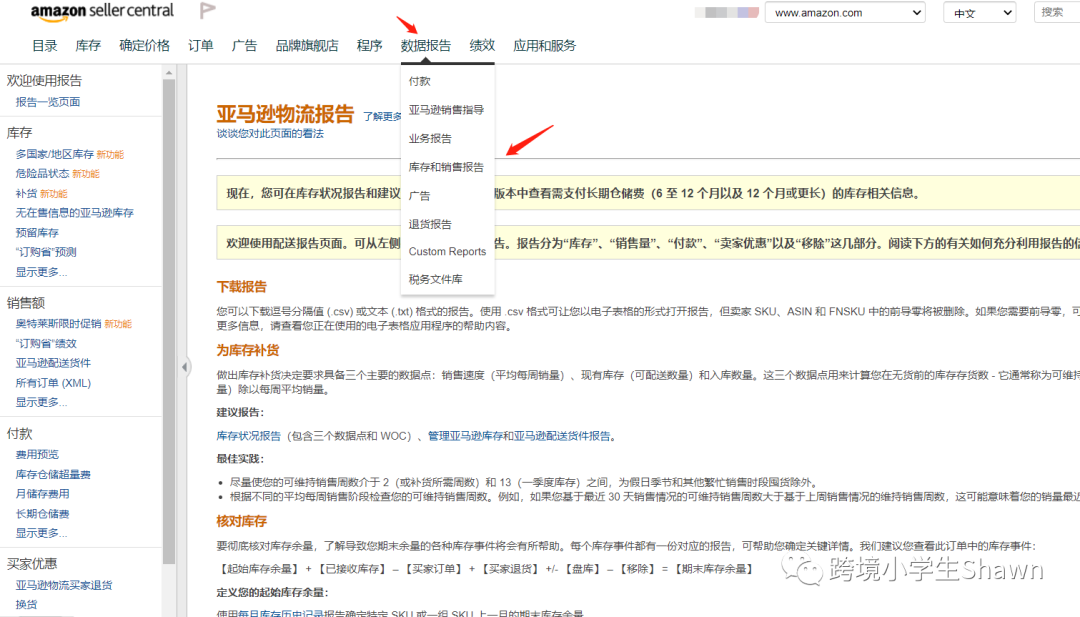The width and height of the screenshot is (1080, 617).
Task: Expand 显示更多 under the 库存 section
Action: [41, 272]
